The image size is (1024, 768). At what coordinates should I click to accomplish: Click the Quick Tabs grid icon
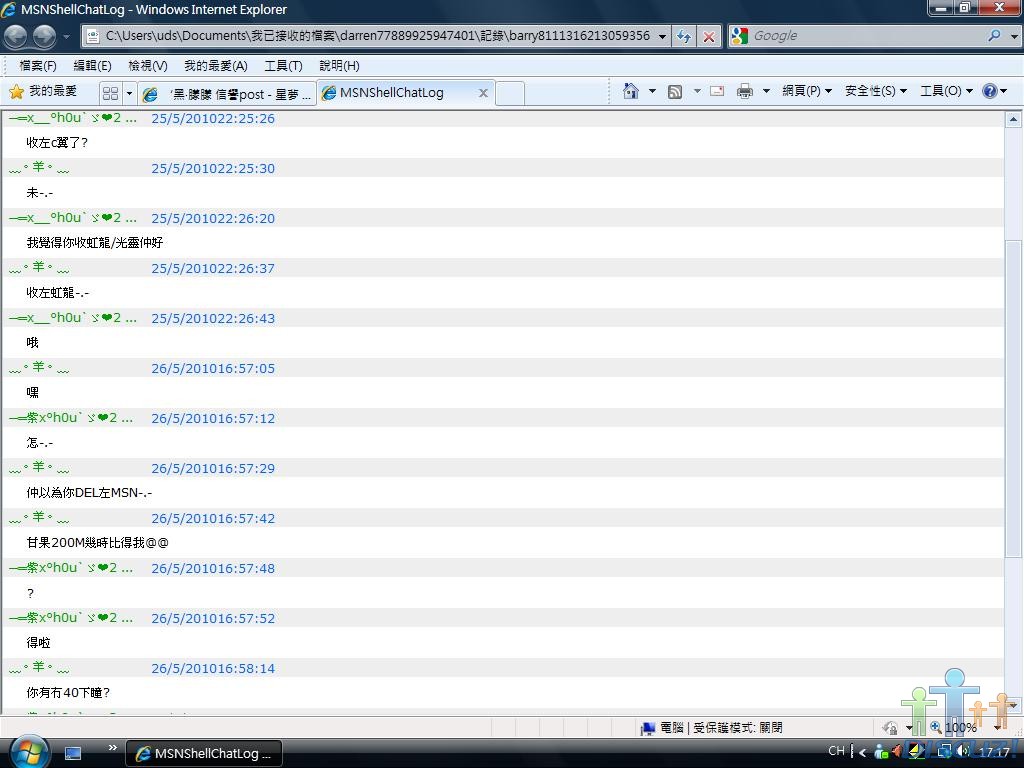(x=110, y=93)
